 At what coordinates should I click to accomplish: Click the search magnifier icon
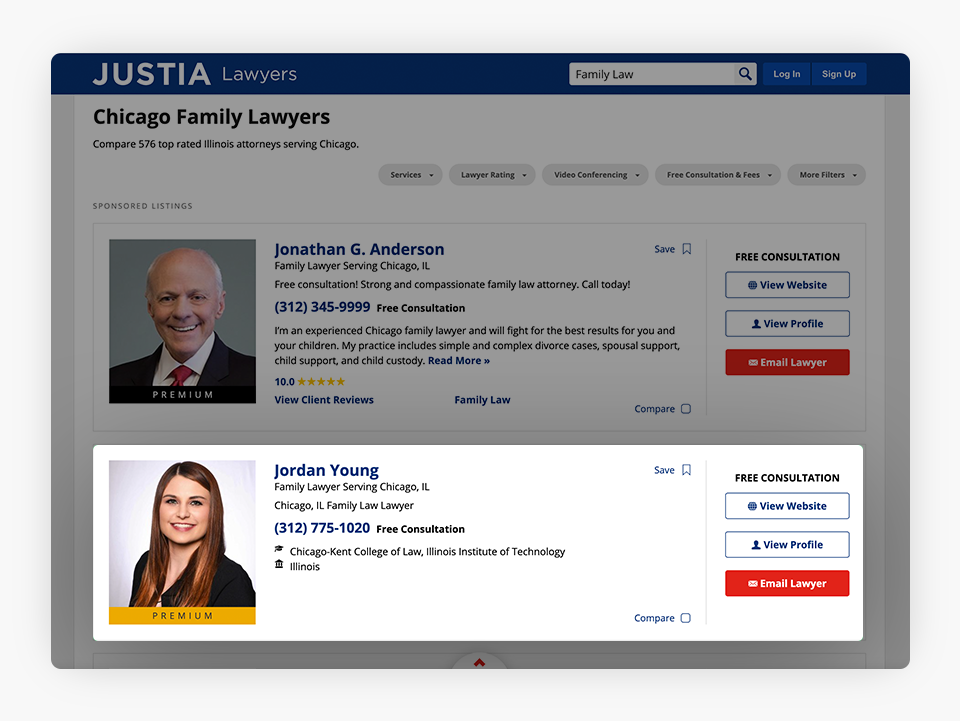pyautogui.click(x=745, y=74)
